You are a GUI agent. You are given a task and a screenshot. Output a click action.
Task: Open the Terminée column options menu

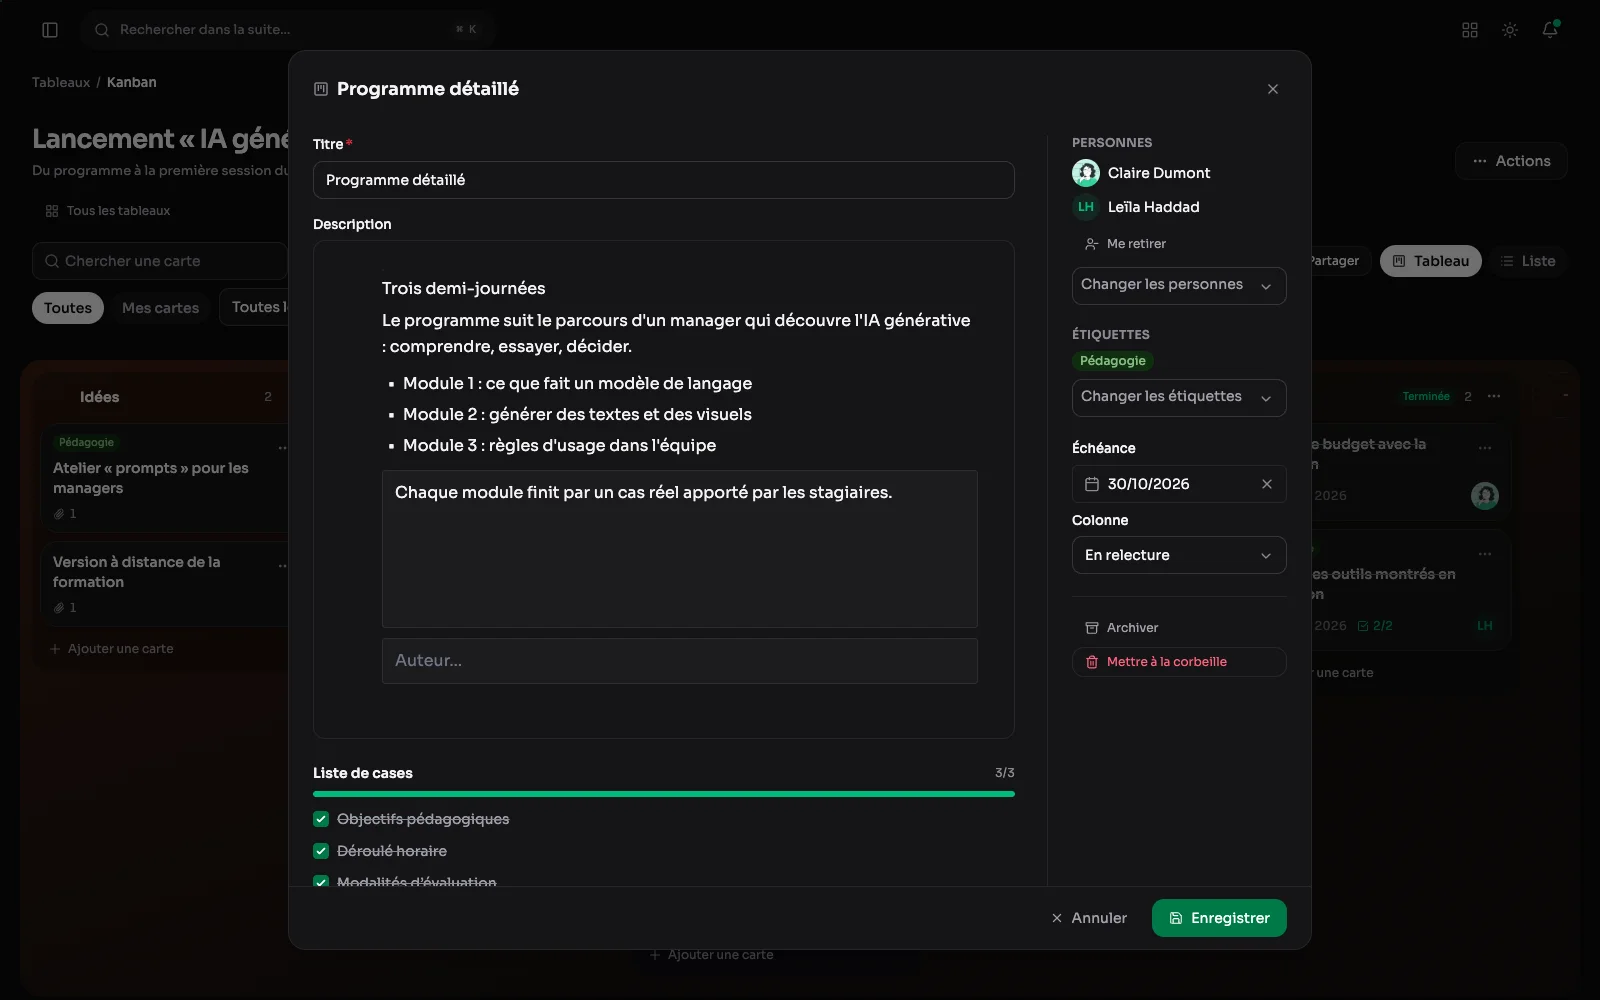click(1494, 396)
